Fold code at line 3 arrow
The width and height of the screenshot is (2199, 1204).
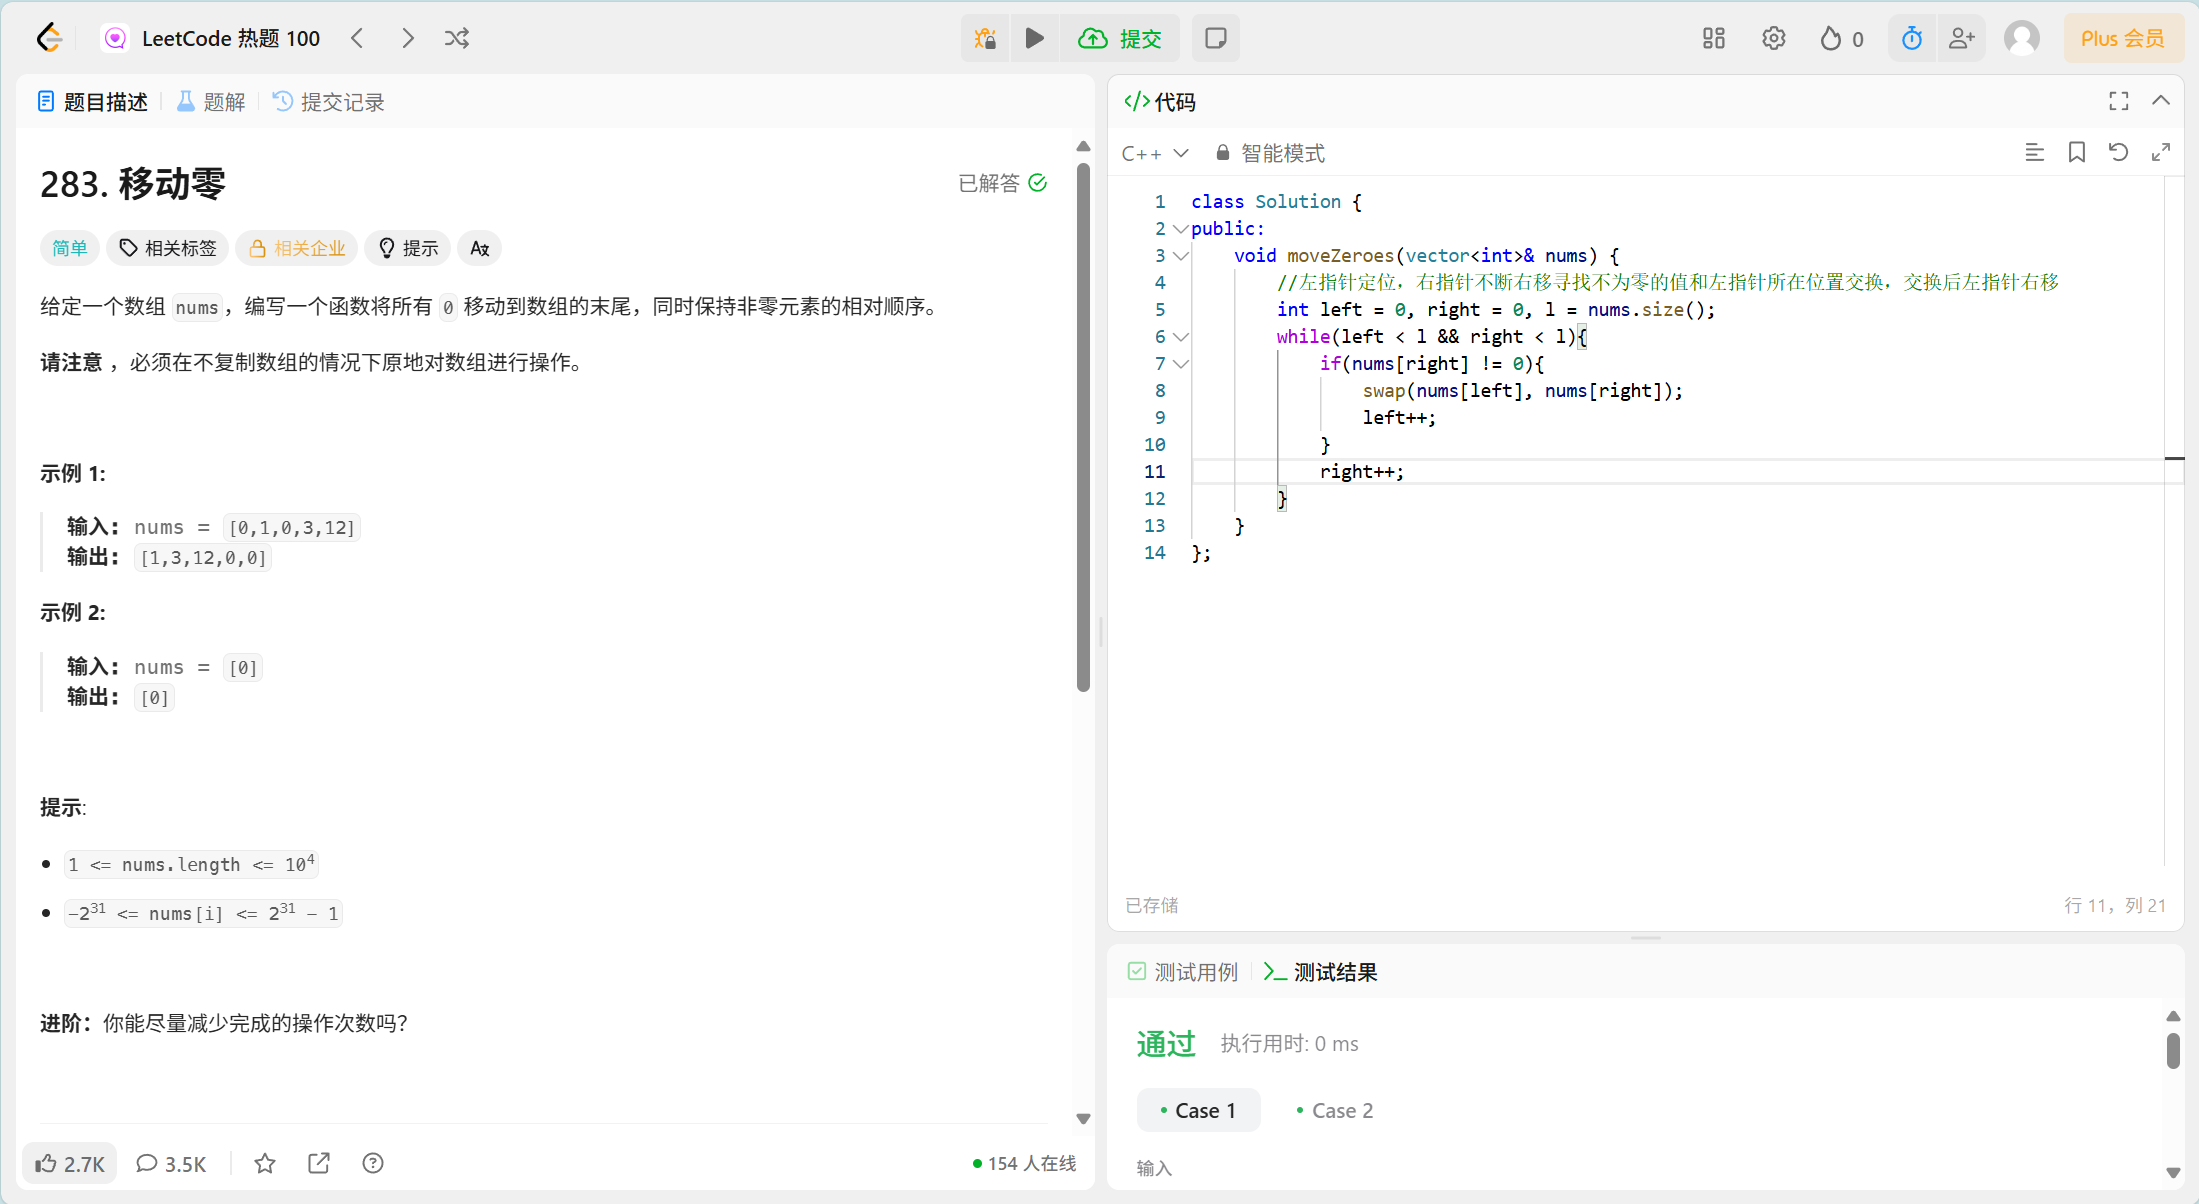[1181, 256]
